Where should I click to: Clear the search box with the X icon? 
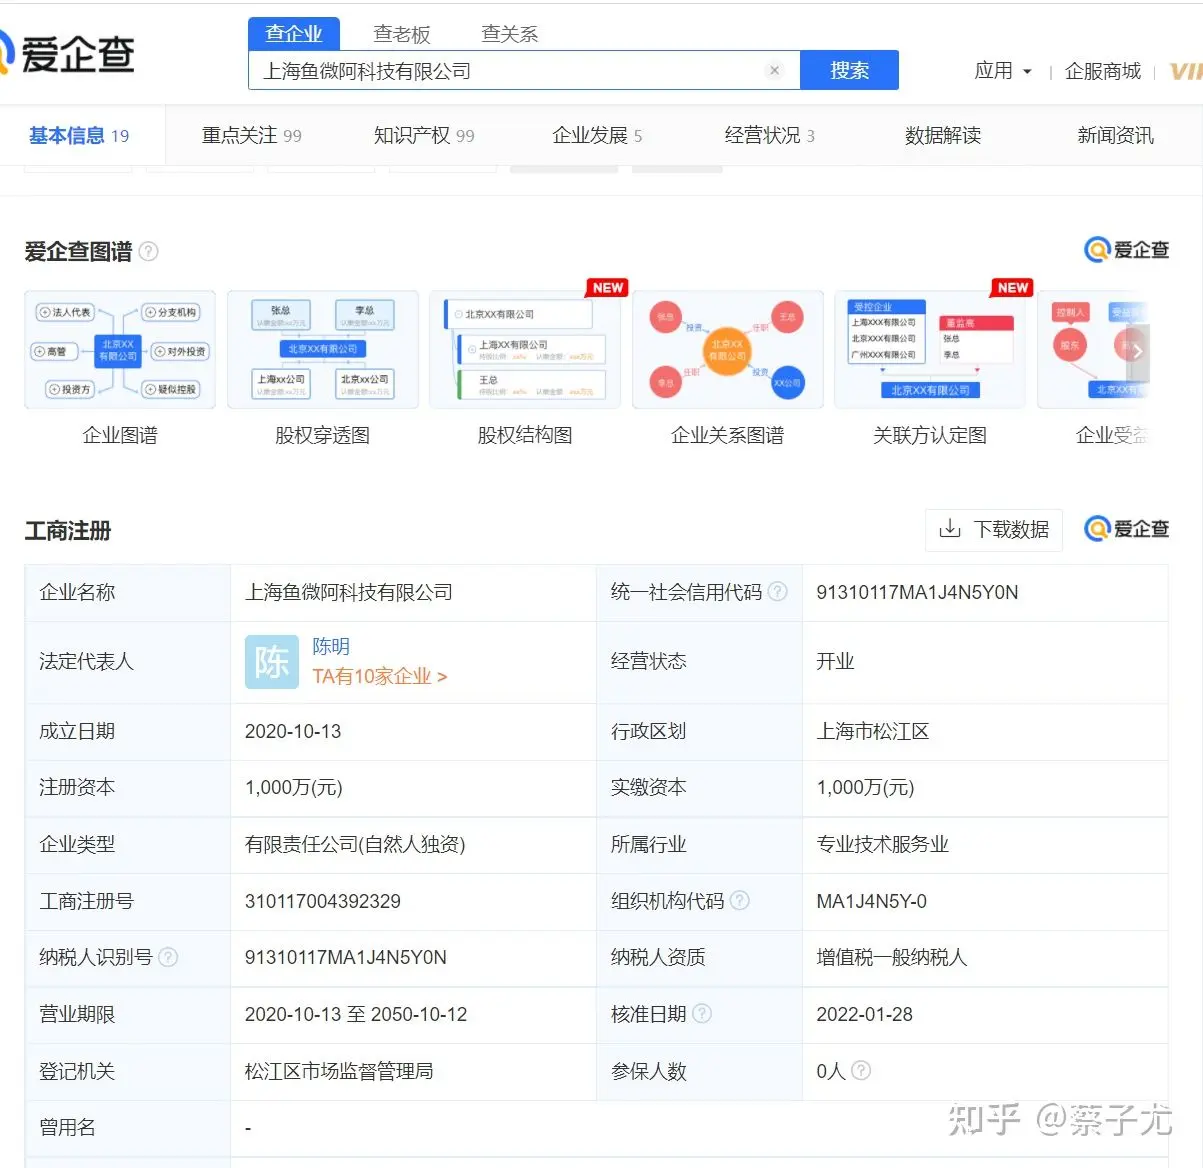pos(774,70)
